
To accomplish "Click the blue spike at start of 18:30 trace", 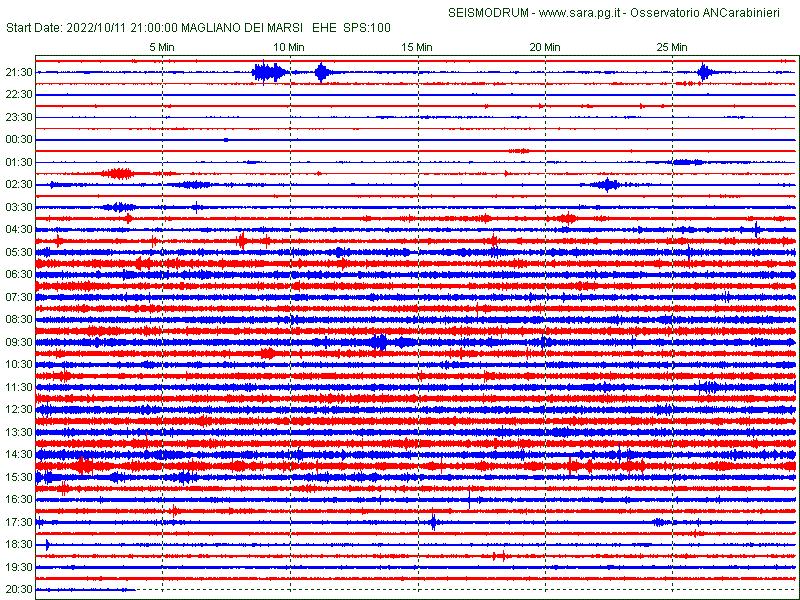I will [47, 544].
